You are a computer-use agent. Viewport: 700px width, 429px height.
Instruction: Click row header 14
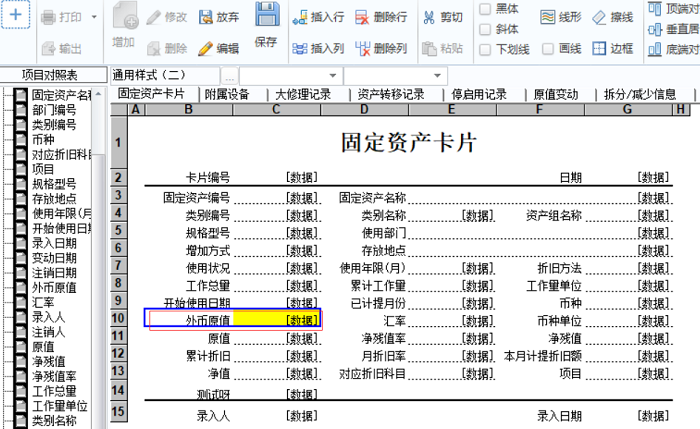click(118, 390)
